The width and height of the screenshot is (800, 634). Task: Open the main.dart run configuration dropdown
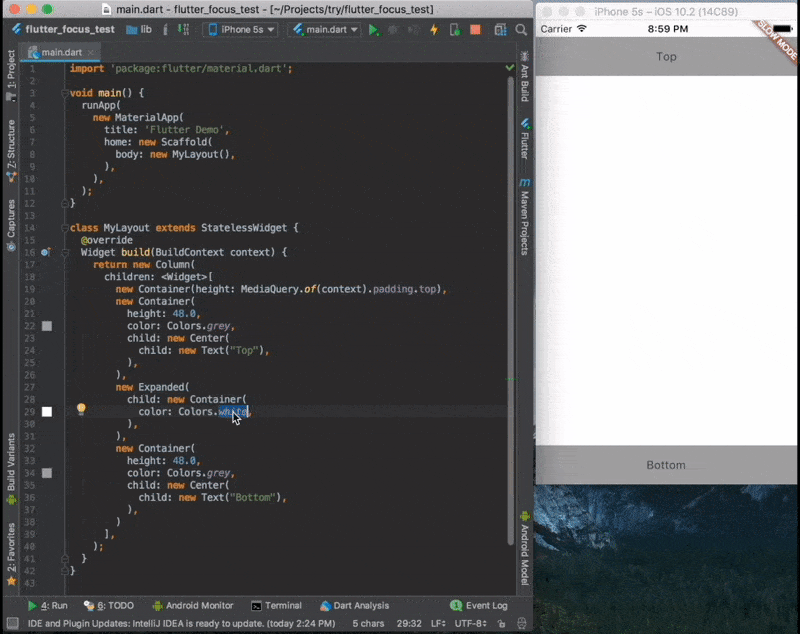[x=324, y=30]
